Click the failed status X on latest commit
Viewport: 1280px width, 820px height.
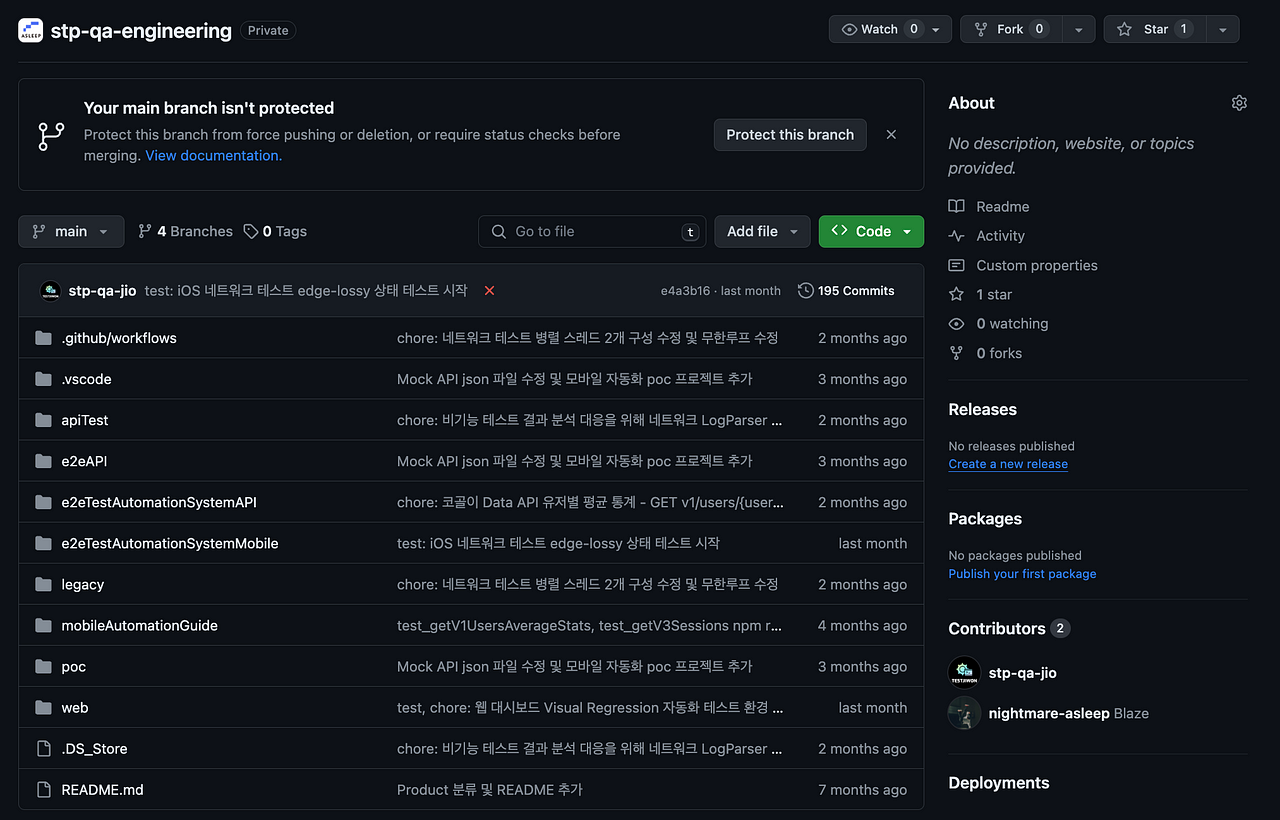(x=489, y=290)
